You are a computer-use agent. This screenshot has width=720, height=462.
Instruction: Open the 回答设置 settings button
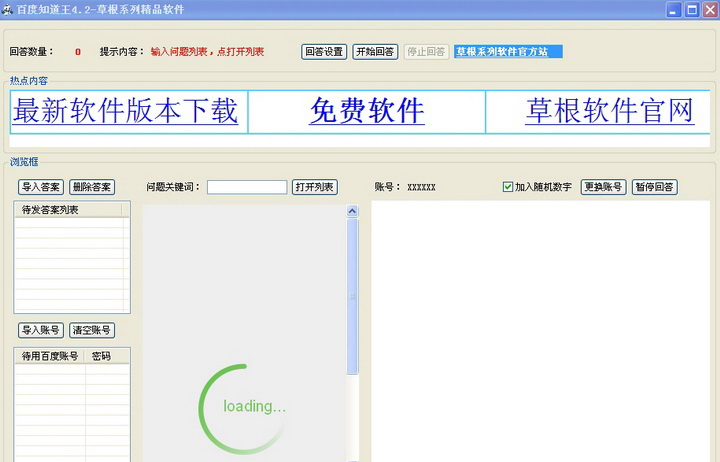click(x=324, y=52)
